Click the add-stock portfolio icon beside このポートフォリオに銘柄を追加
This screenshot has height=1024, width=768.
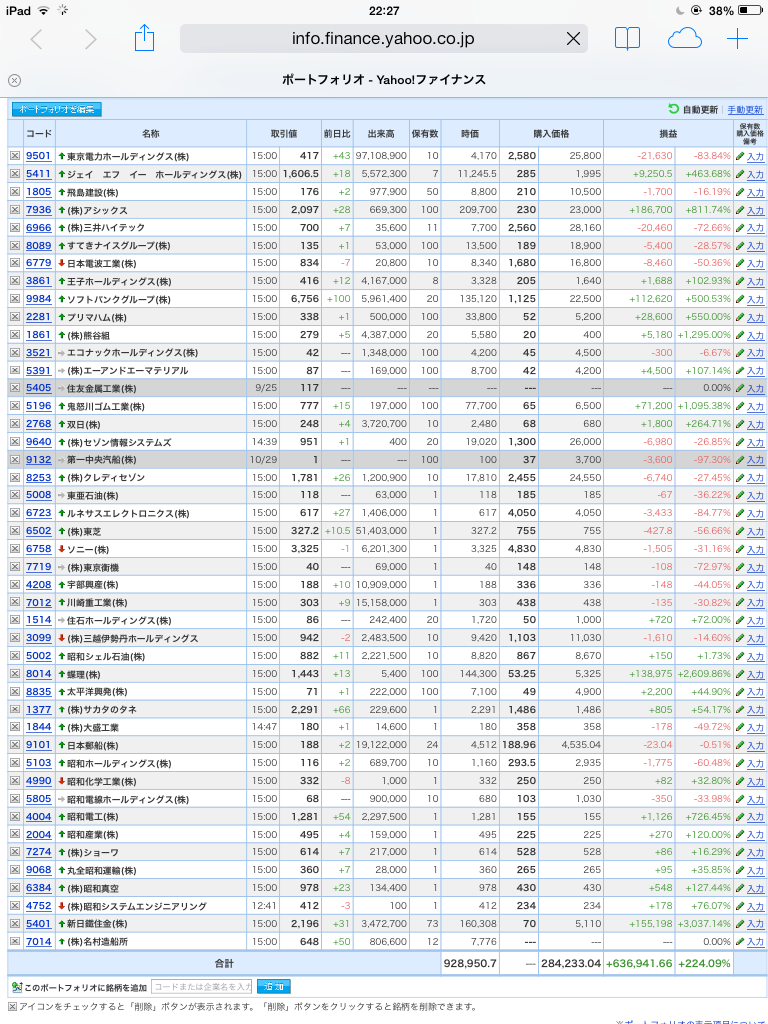(16, 986)
